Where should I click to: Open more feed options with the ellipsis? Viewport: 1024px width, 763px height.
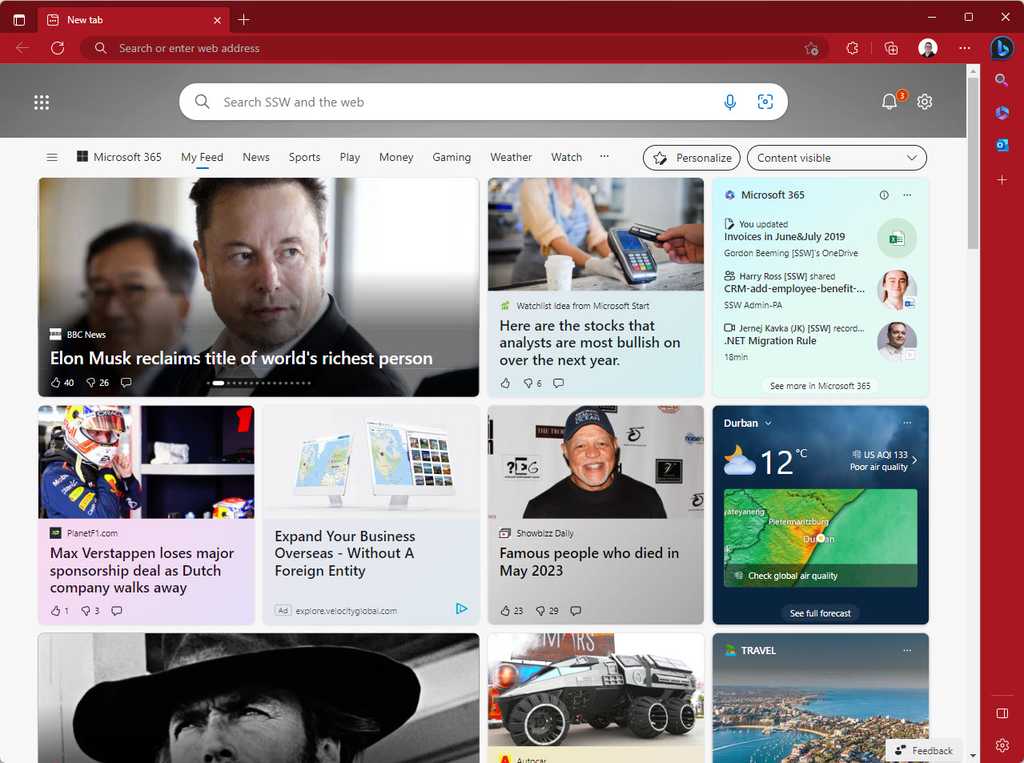604,157
